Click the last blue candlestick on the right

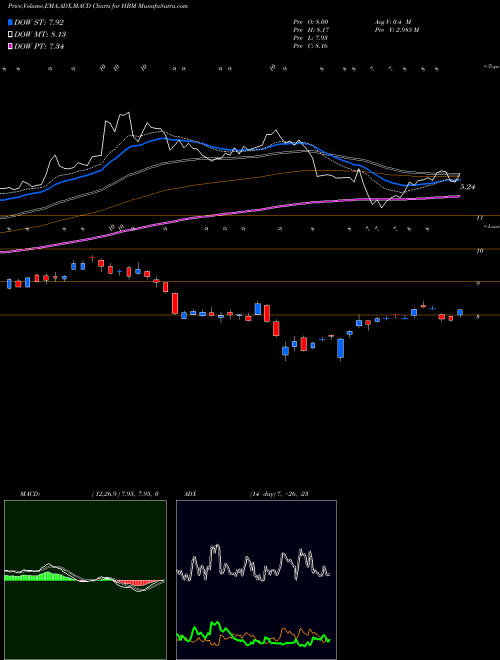point(460,313)
